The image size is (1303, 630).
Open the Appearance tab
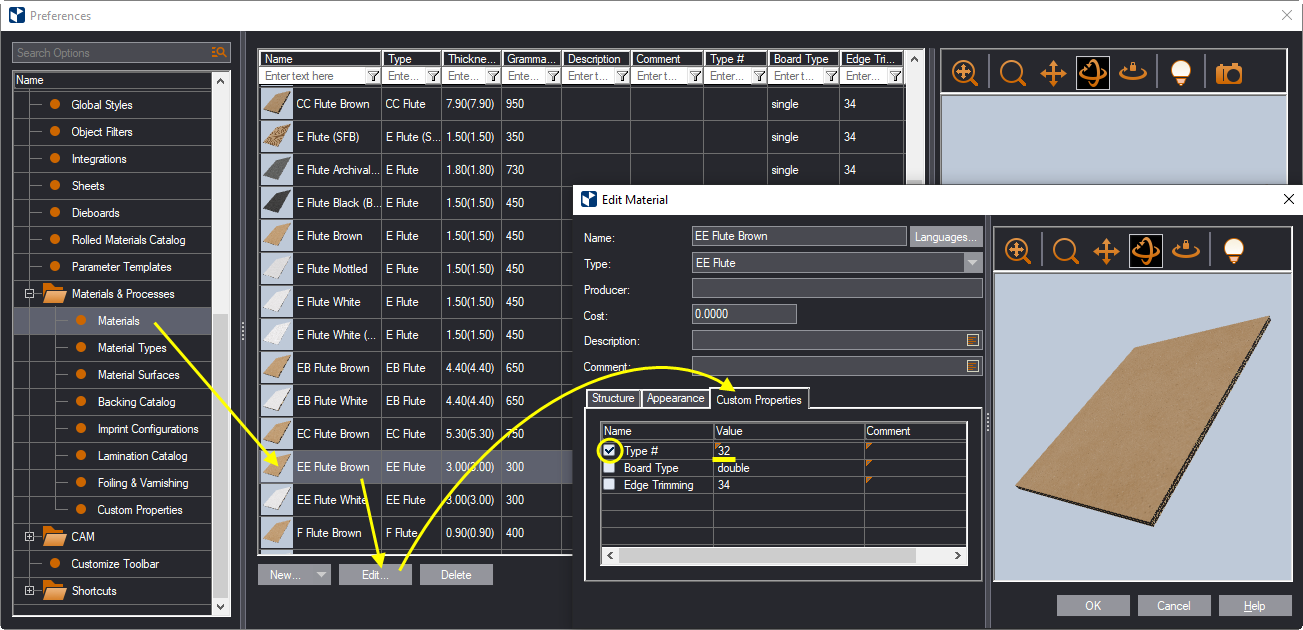pos(675,398)
